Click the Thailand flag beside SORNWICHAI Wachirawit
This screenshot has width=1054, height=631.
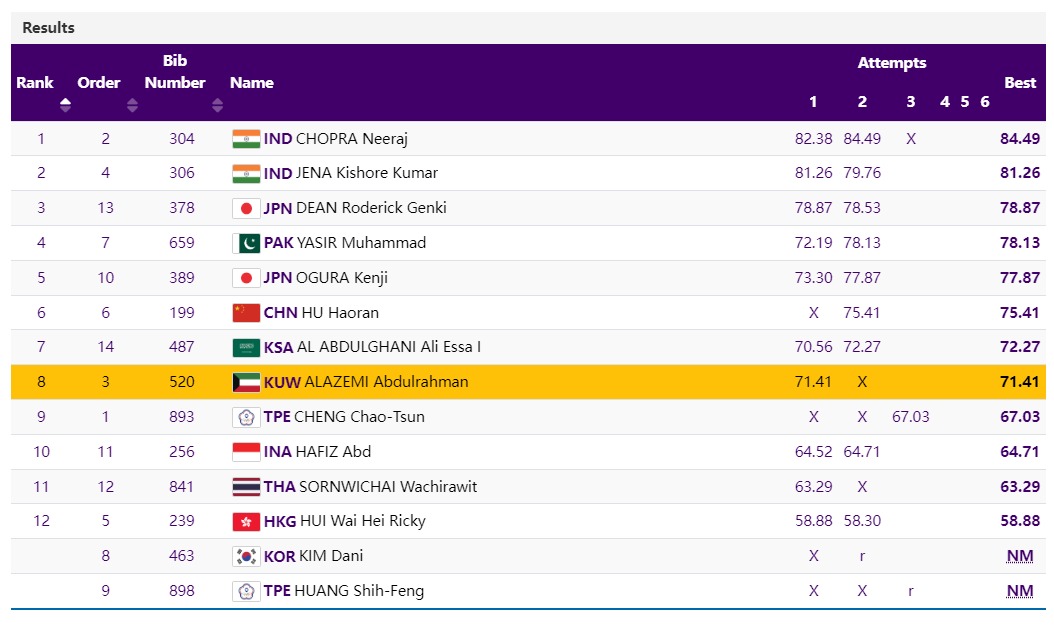pos(246,487)
